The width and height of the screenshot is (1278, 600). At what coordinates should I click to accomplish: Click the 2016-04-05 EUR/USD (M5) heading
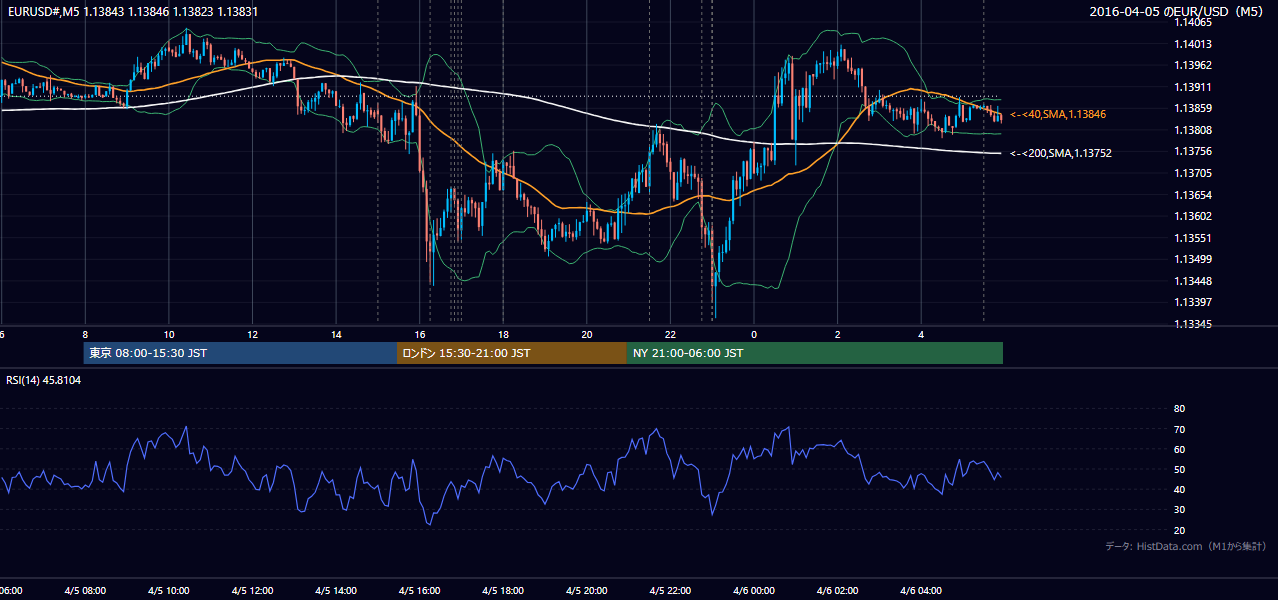click(1177, 12)
